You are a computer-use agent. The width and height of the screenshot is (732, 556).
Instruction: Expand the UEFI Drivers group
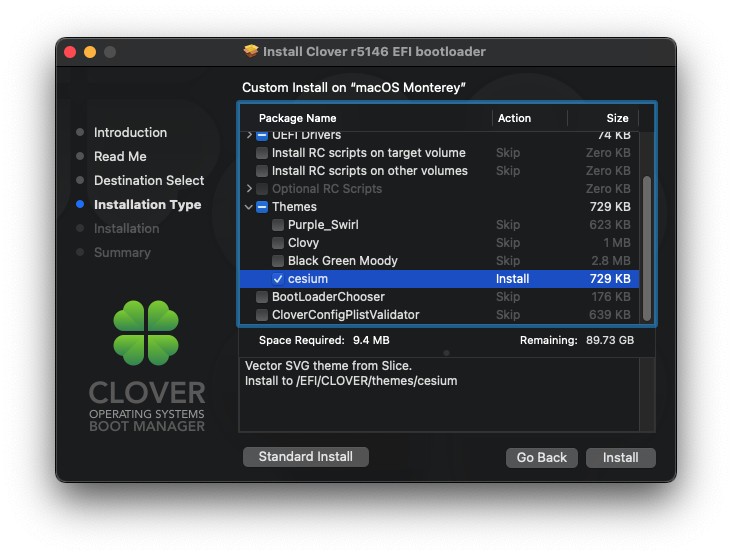point(249,135)
